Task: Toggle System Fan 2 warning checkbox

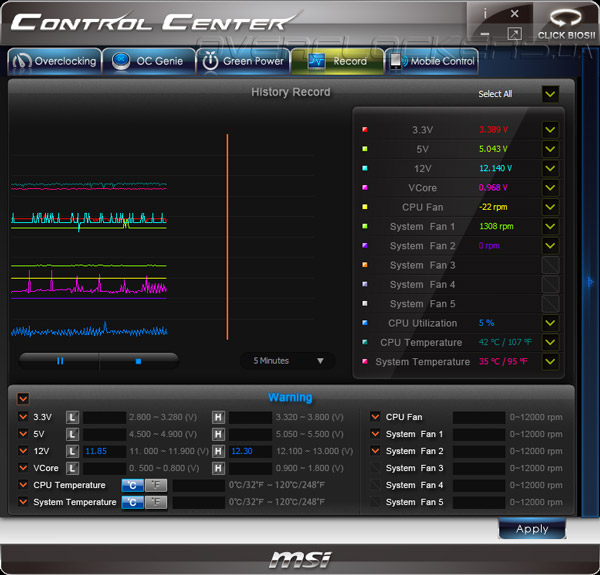Action: (x=375, y=451)
